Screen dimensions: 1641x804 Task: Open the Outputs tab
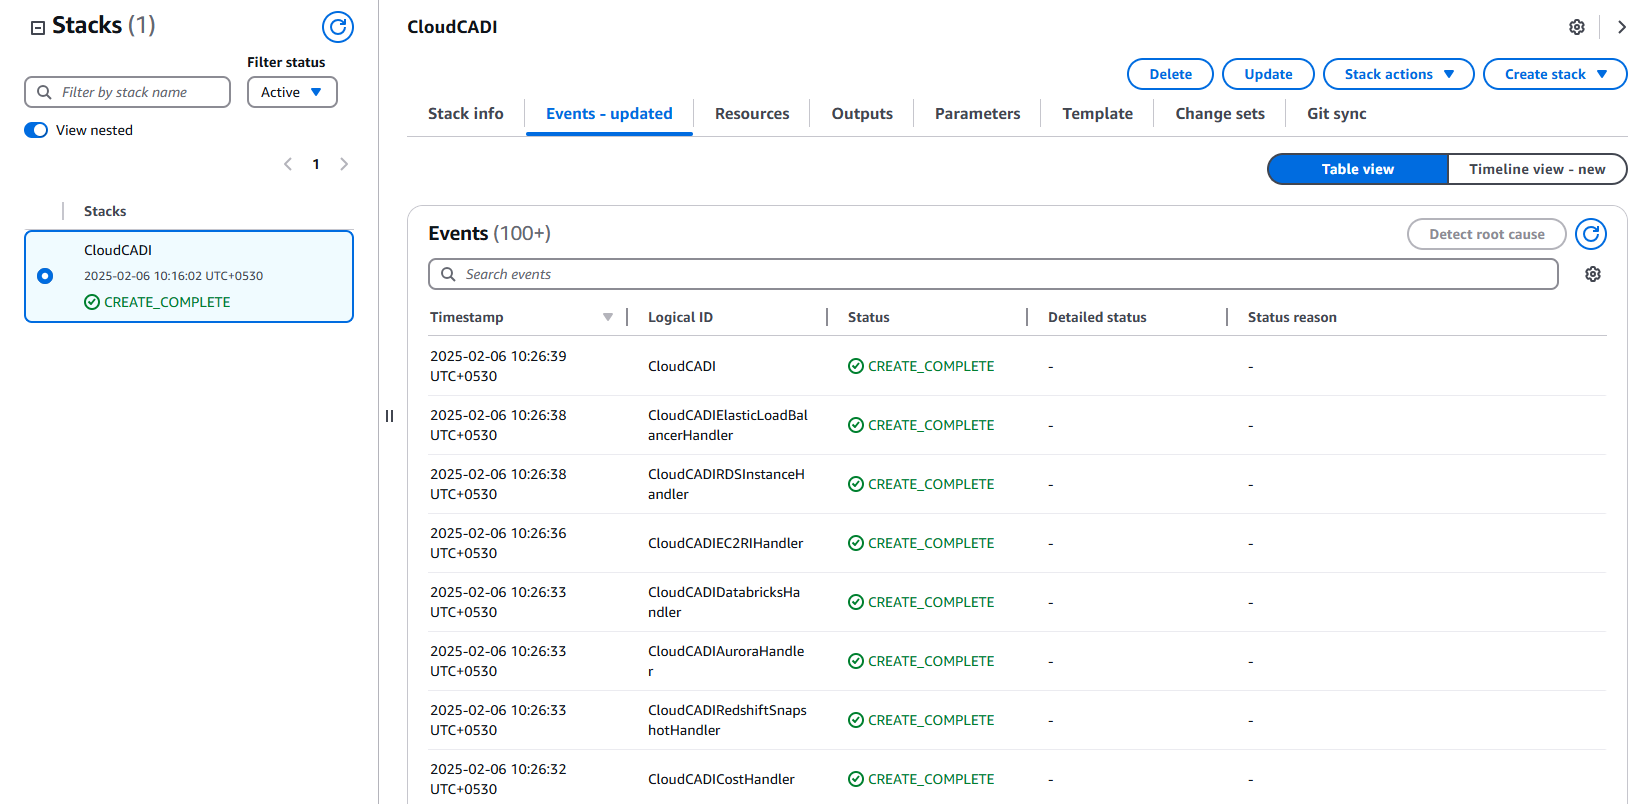pos(862,114)
